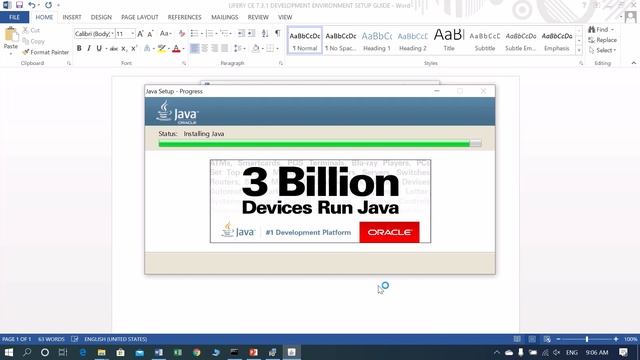Decrease font size with Shrink Font
Screen dimensions: 640x360
click(x=150, y=33)
